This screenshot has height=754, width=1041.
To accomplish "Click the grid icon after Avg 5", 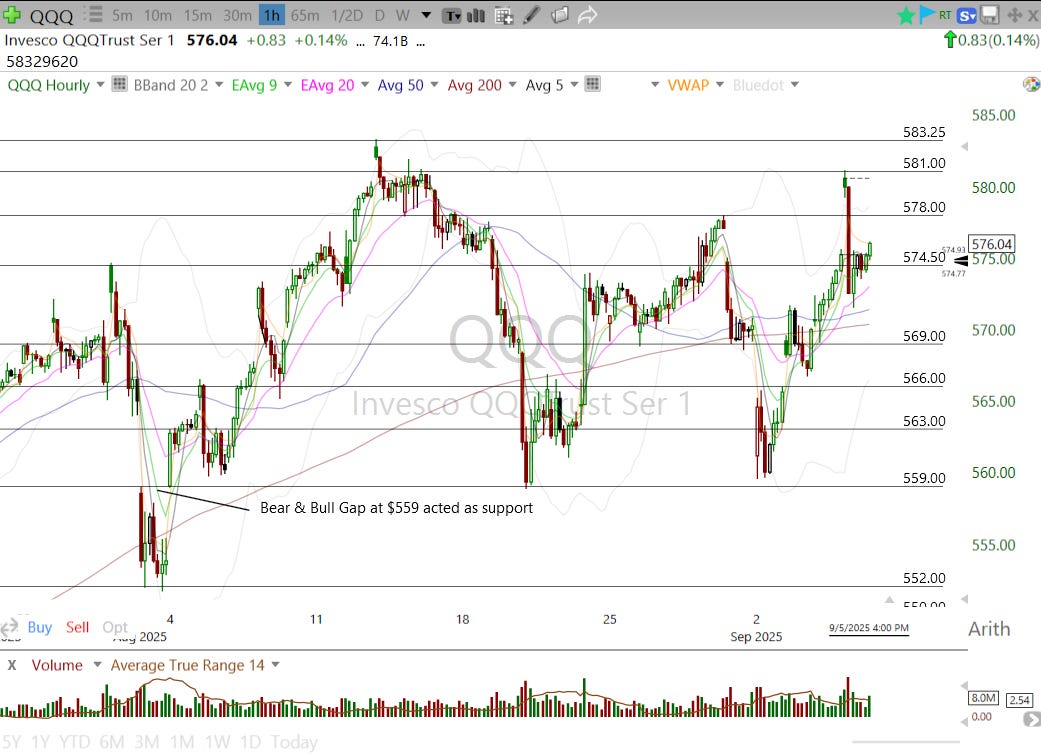I will coord(592,84).
